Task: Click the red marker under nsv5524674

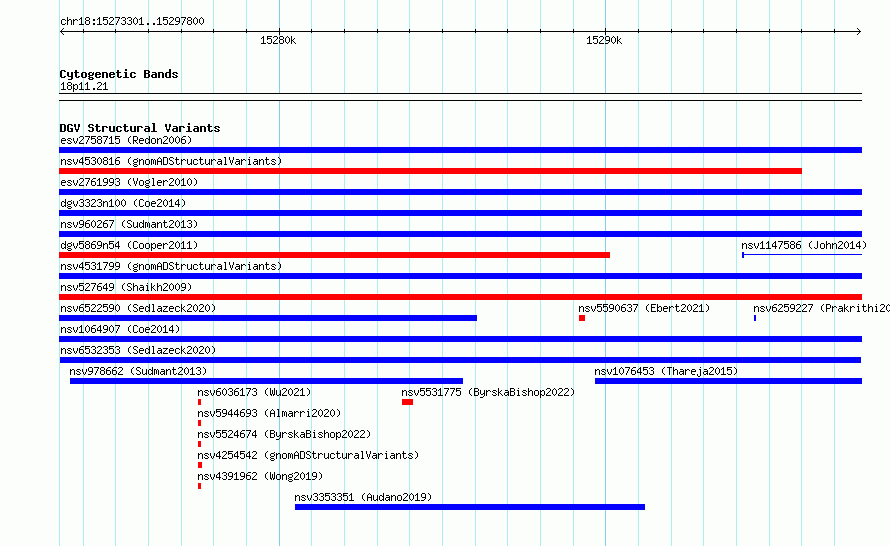Action: (199, 444)
